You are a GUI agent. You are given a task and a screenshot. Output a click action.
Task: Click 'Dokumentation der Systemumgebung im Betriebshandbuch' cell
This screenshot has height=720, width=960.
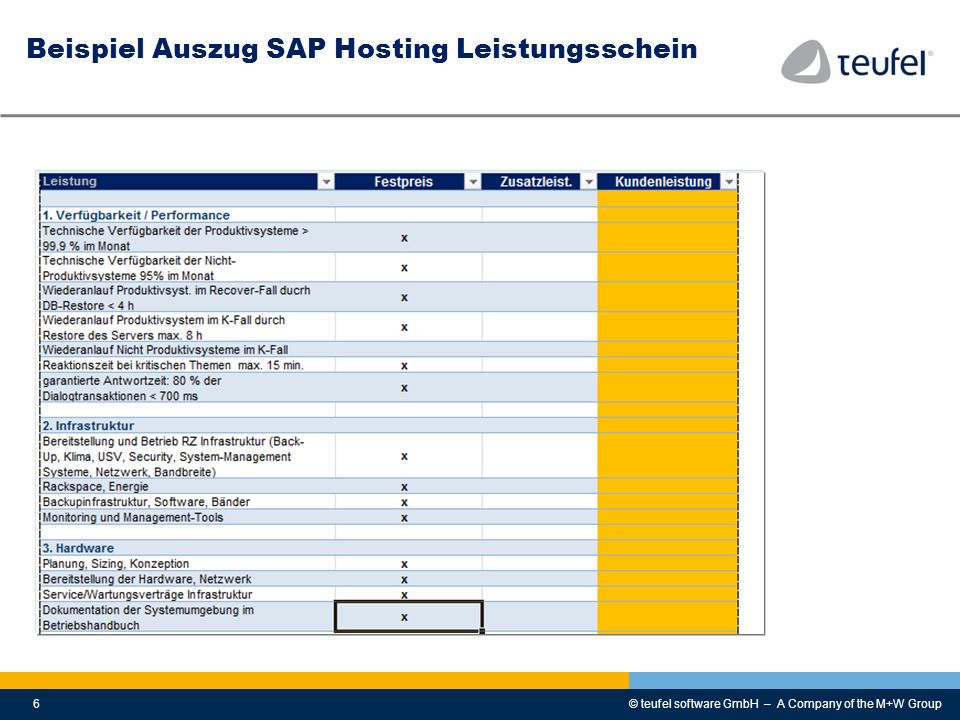187,617
